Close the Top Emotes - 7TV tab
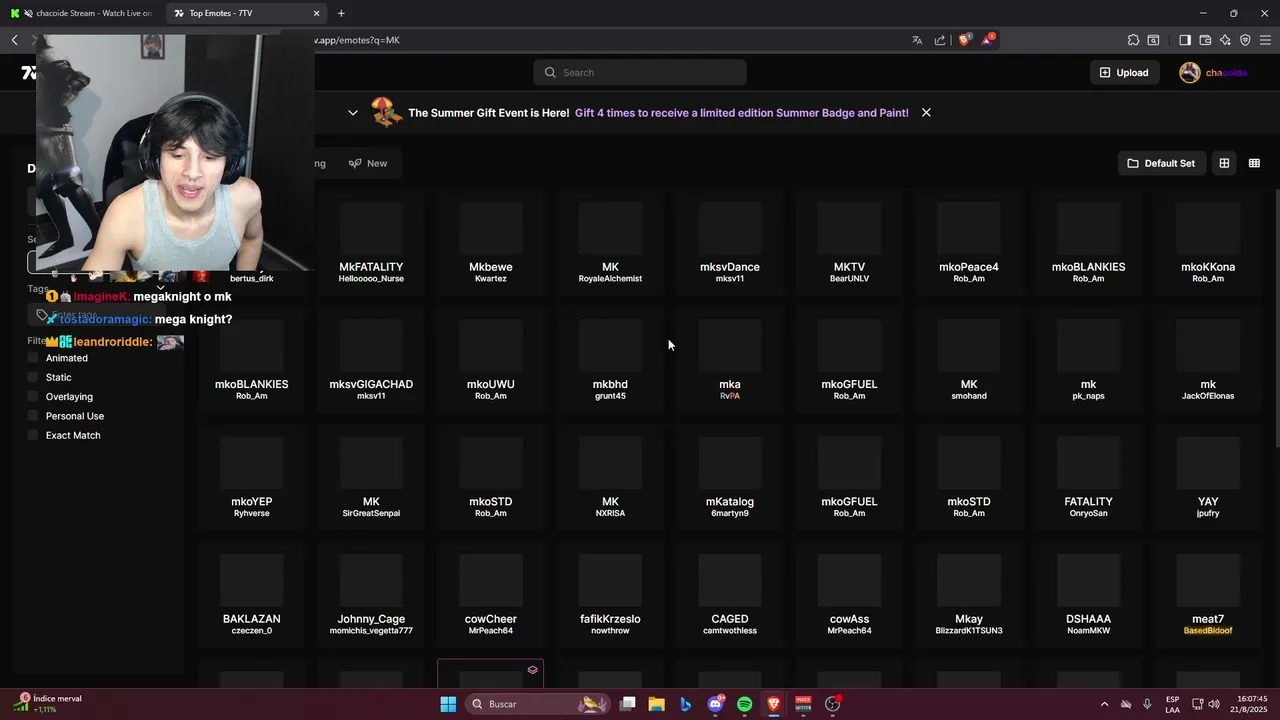 [317, 13]
